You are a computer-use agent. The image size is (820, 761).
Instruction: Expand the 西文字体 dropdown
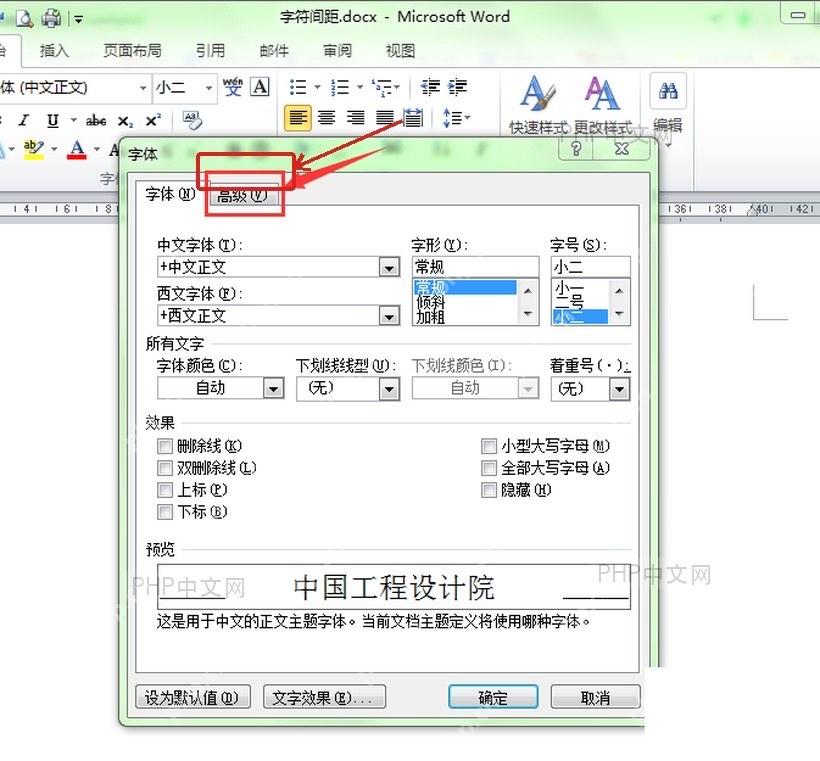click(x=389, y=316)
